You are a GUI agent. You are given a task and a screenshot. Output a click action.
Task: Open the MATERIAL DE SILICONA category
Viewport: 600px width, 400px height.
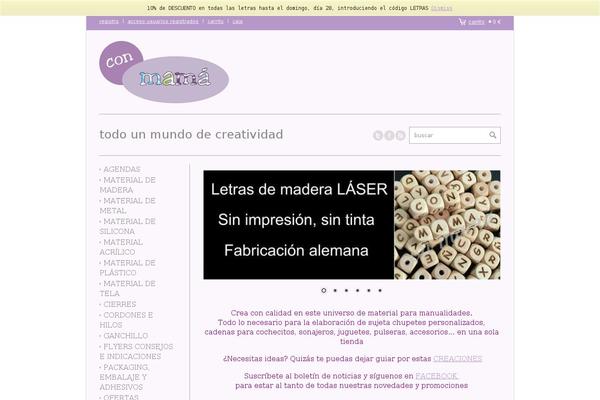(x=127, y=226)
